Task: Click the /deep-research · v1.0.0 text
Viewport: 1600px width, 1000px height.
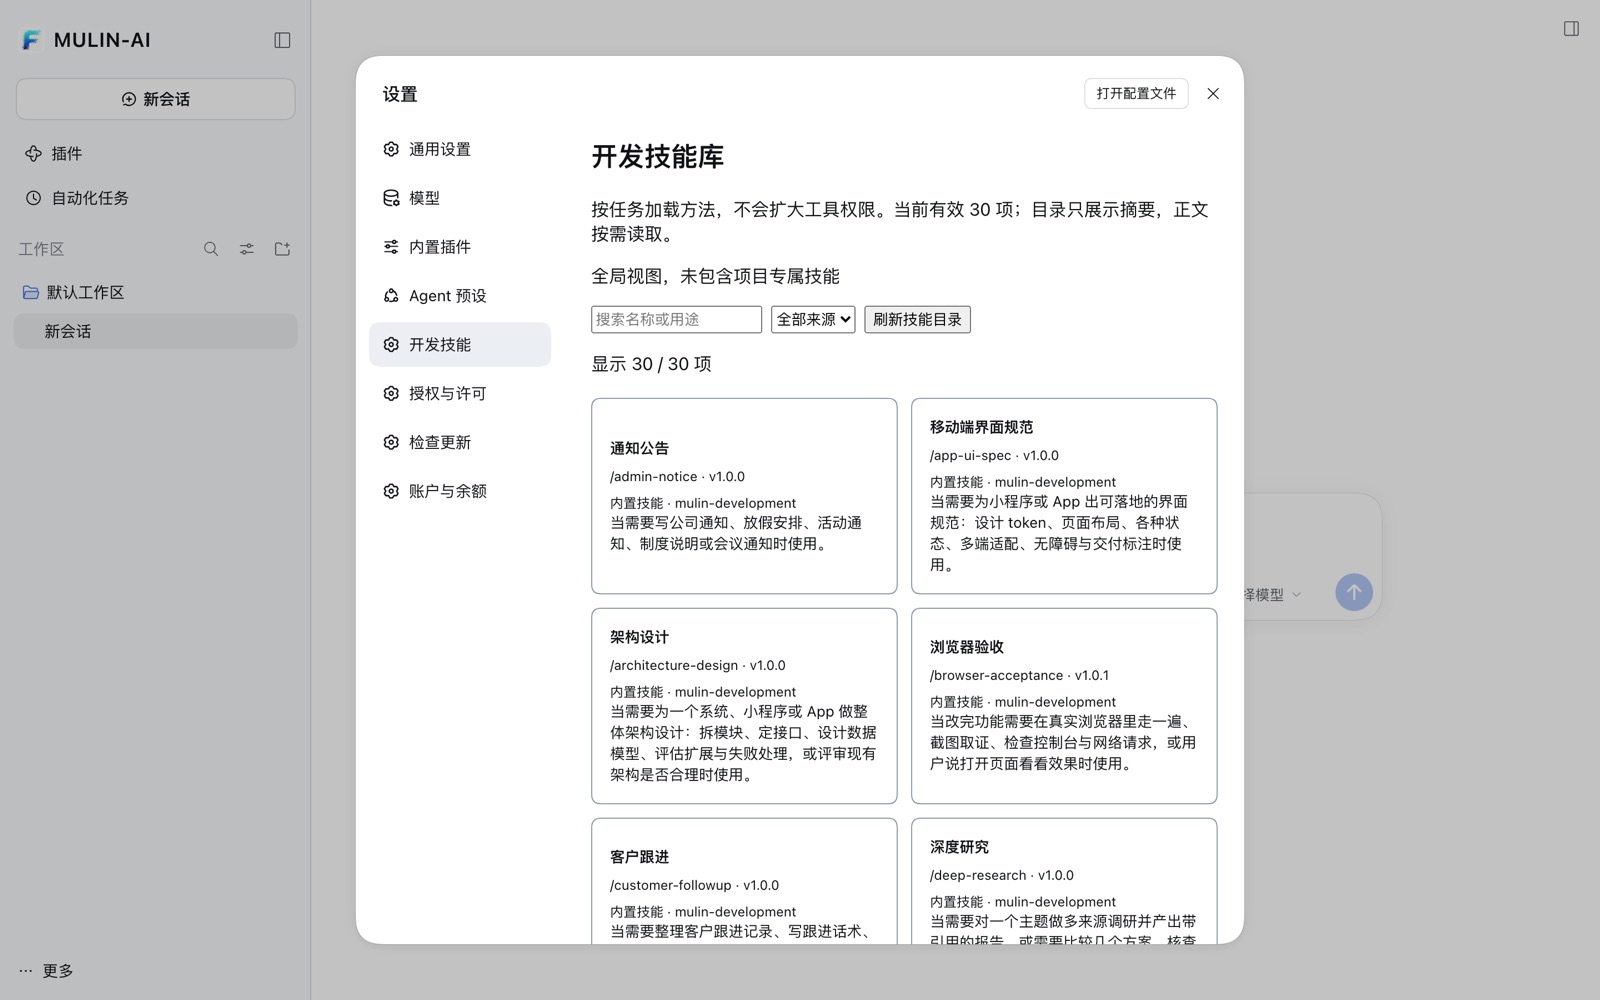Action: pyautogui.click(x=1002, y=875)
